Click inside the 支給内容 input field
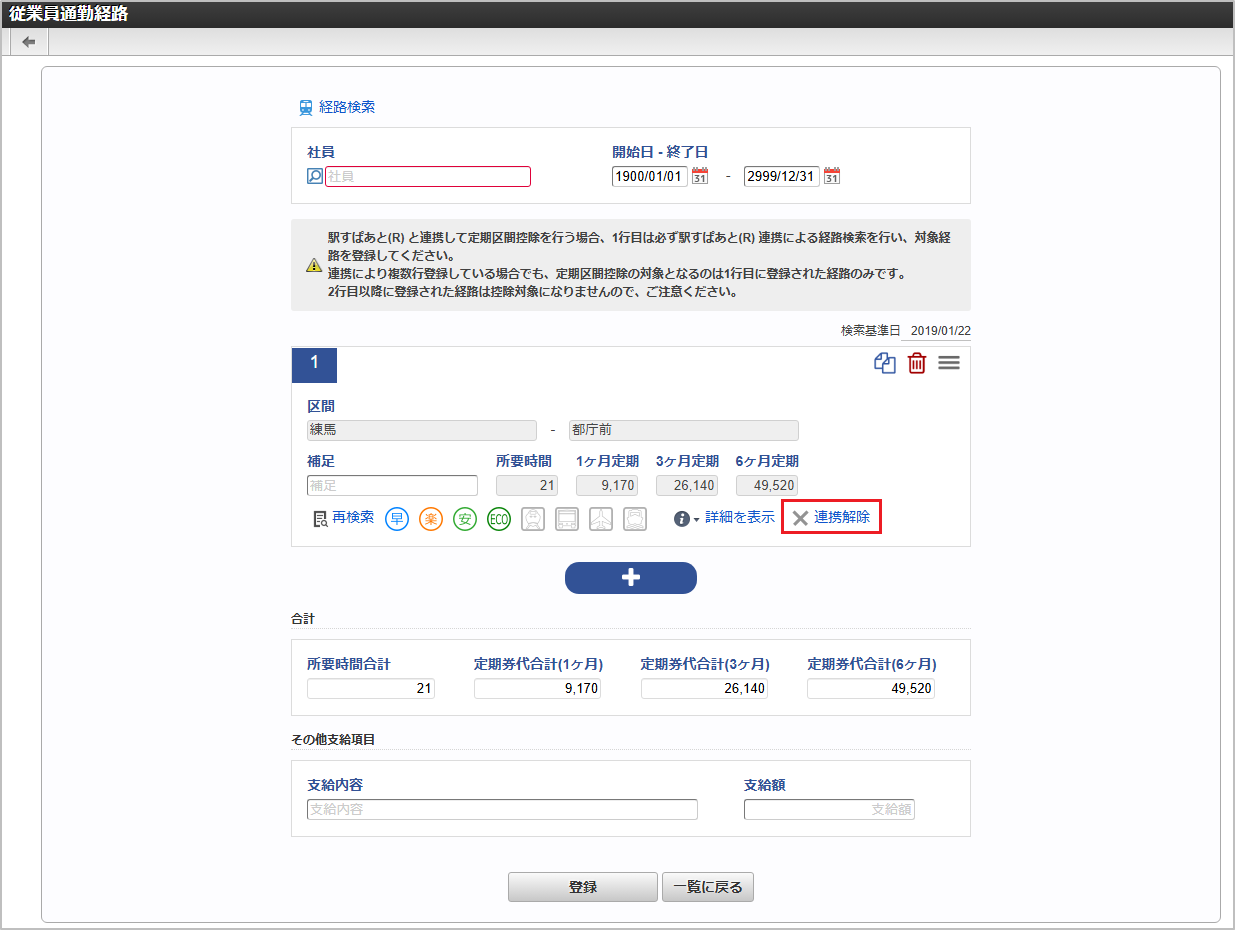This screenshot has width=1235, height=930. point(500,809)
